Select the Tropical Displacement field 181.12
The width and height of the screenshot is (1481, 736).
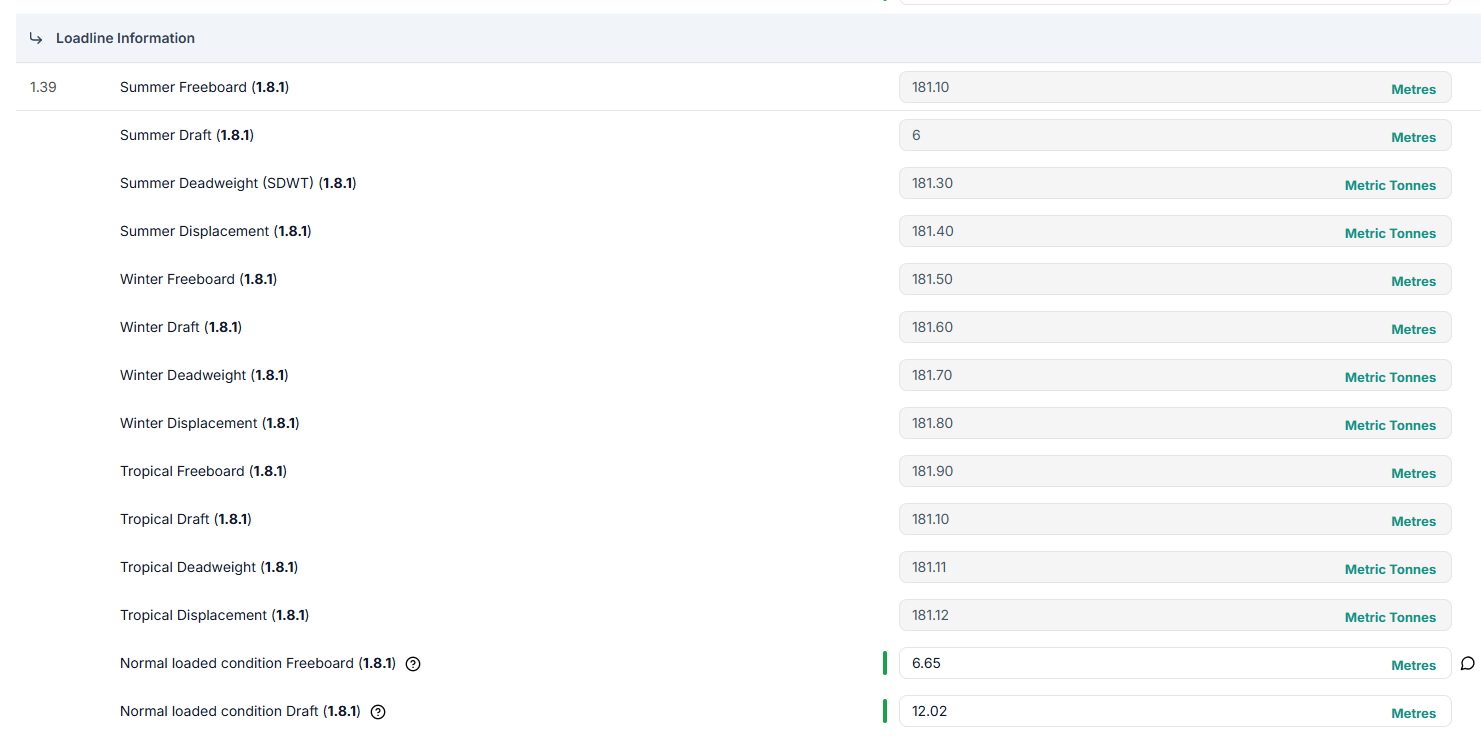tap(1175, 615)
